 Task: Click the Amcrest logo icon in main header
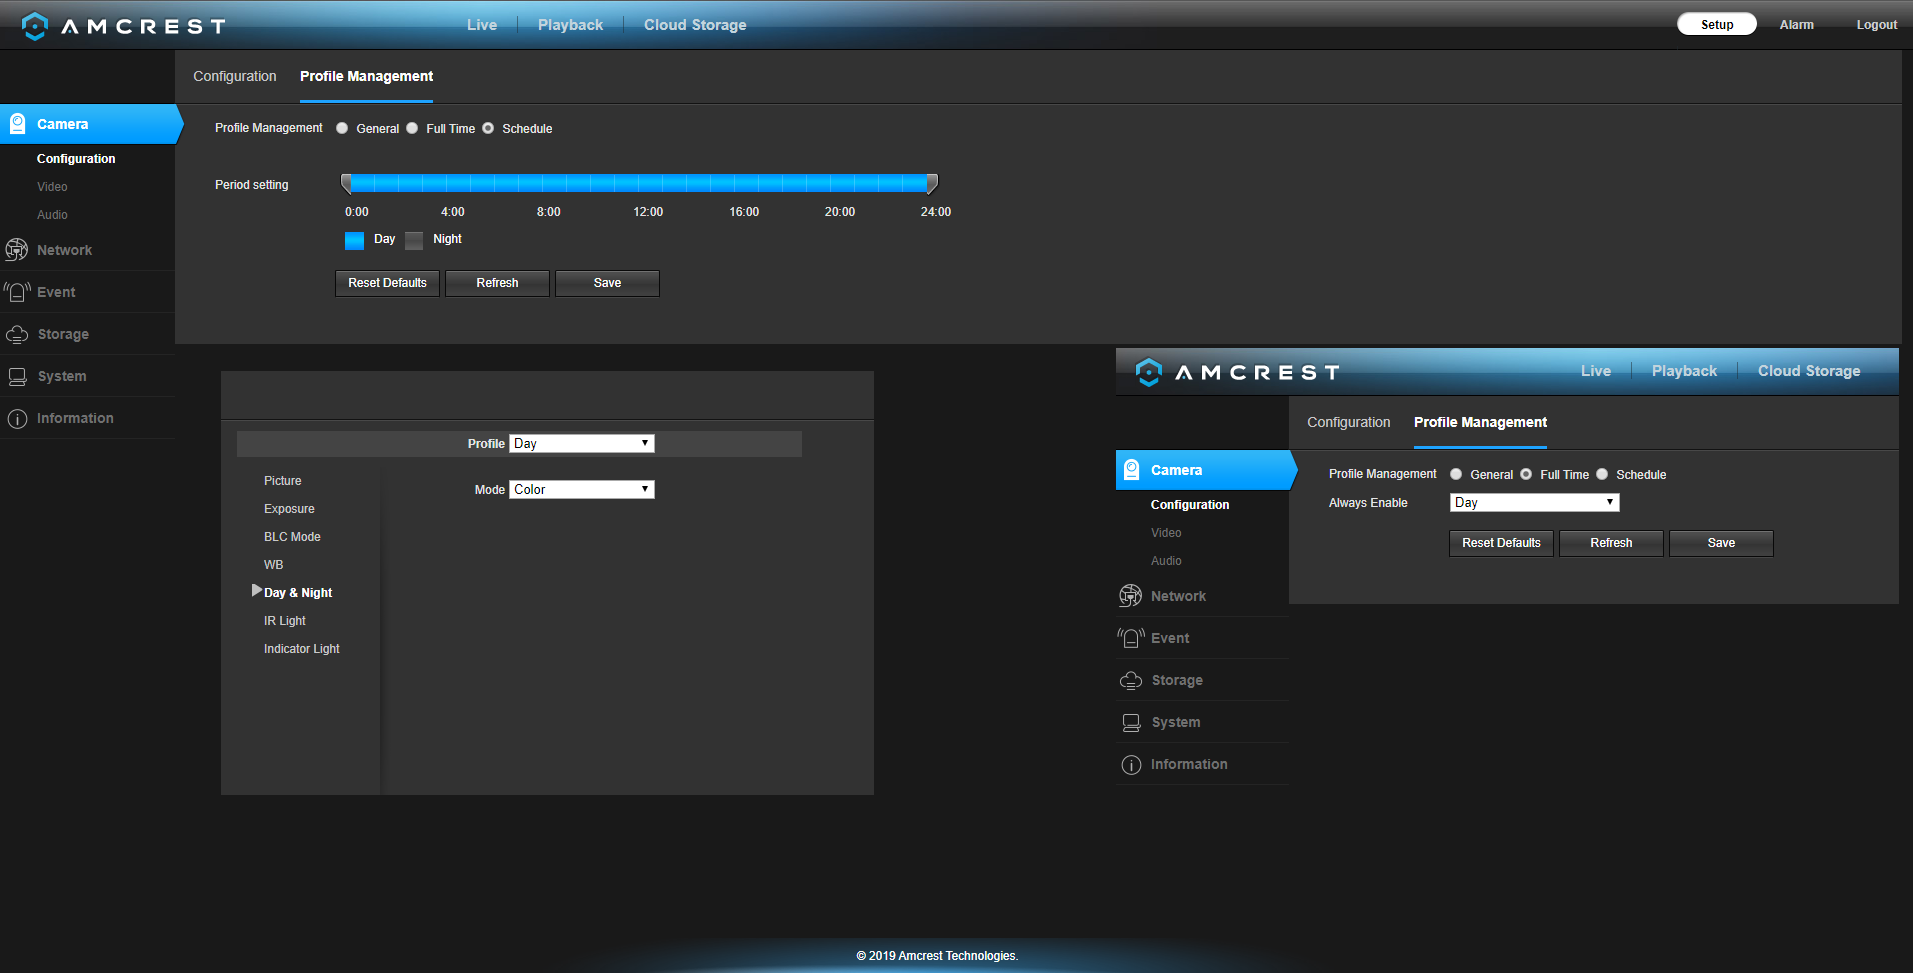[35, 26]
